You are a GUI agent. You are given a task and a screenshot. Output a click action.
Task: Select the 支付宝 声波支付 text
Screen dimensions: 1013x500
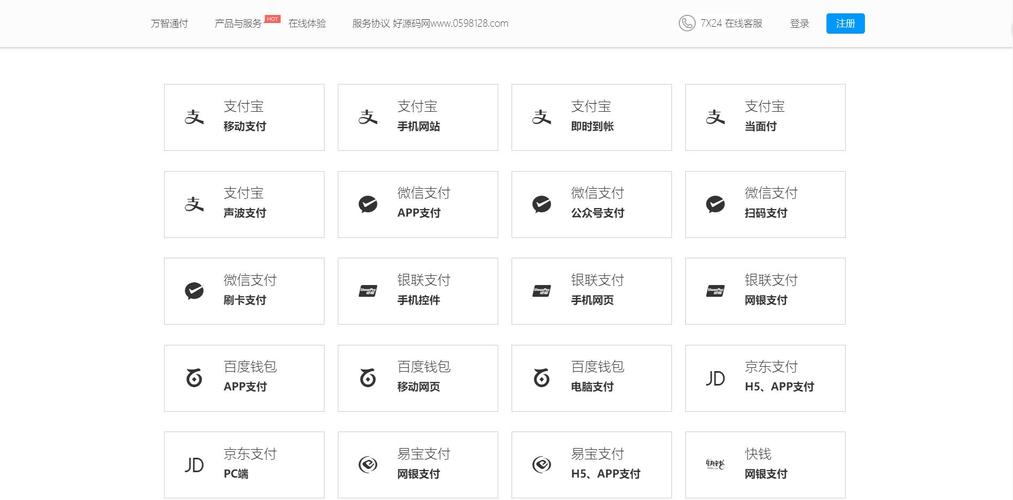point(245,203)
